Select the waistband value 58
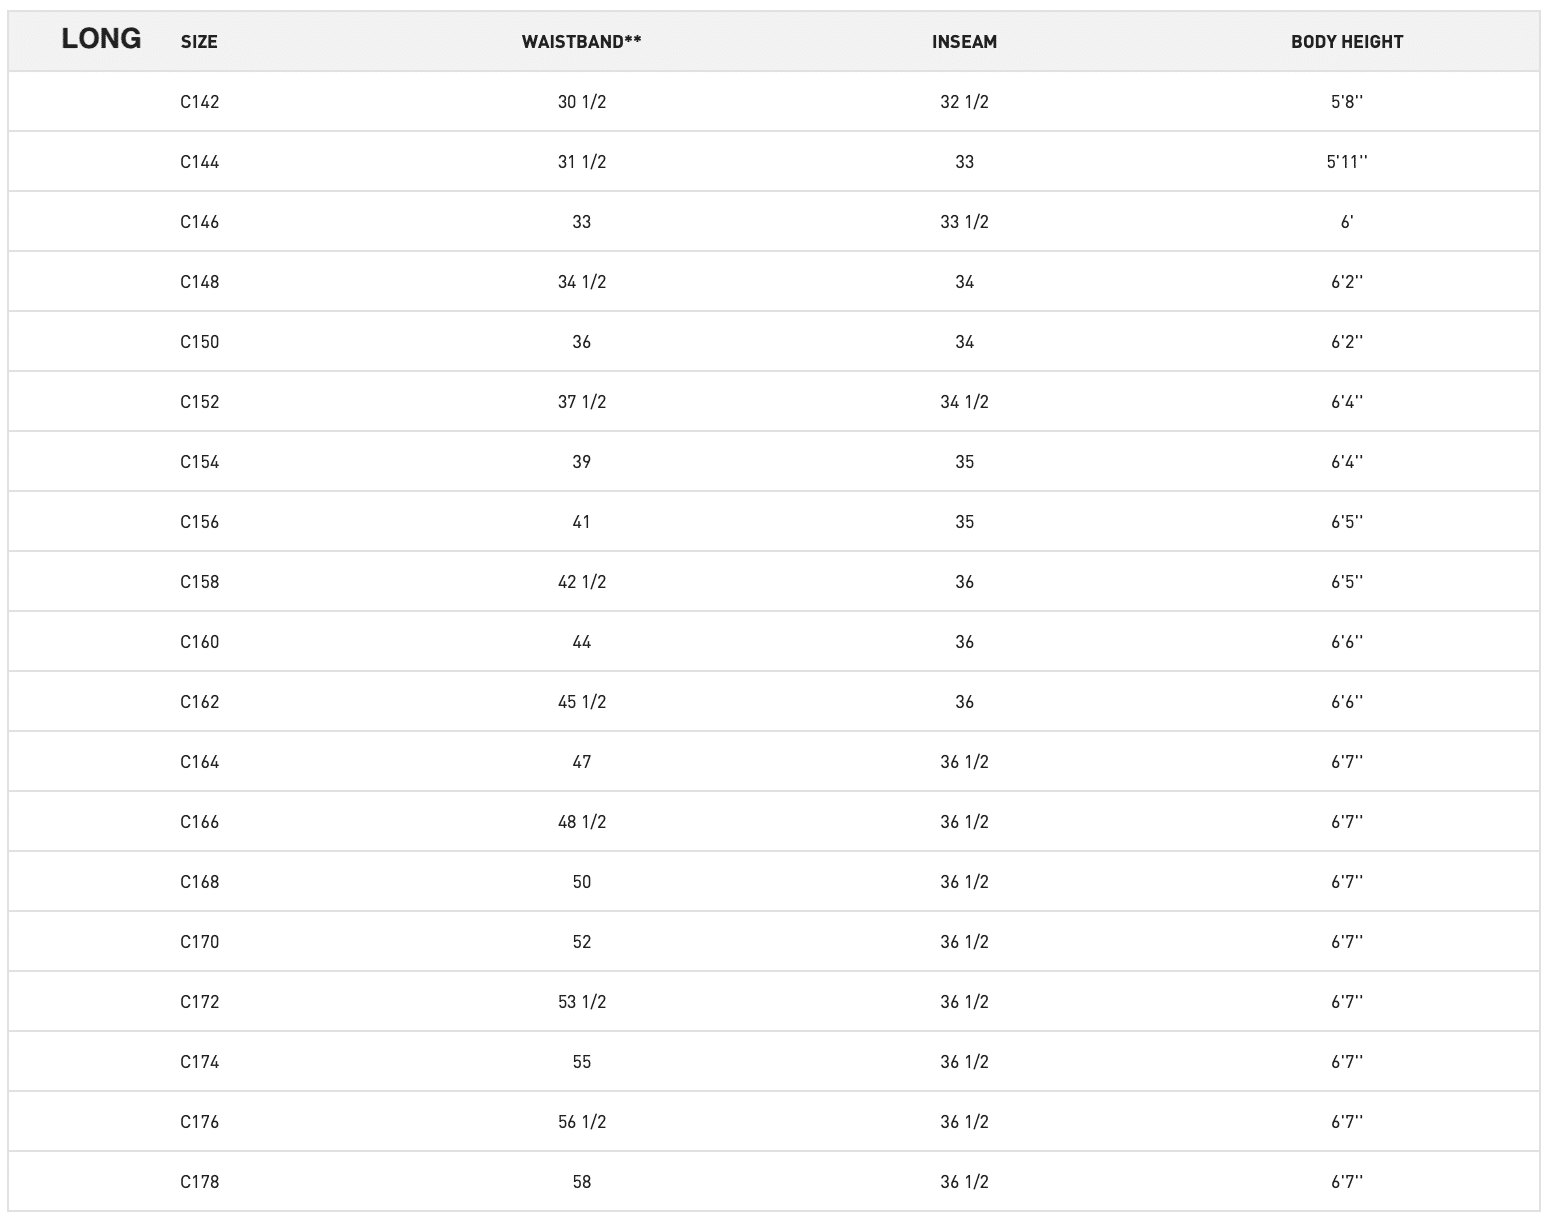Viewport: 1552px width, 1222px height. tap(581, 1182)
